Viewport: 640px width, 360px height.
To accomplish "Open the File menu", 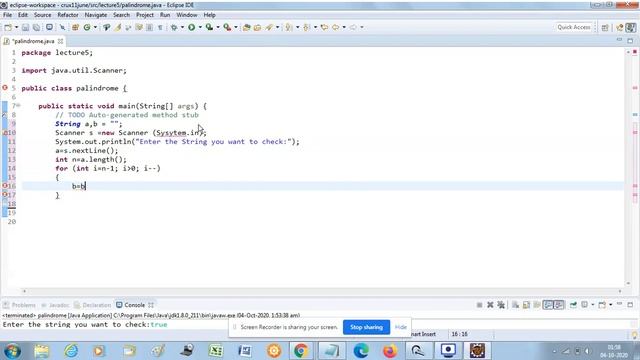I will [x=7, y=15].
